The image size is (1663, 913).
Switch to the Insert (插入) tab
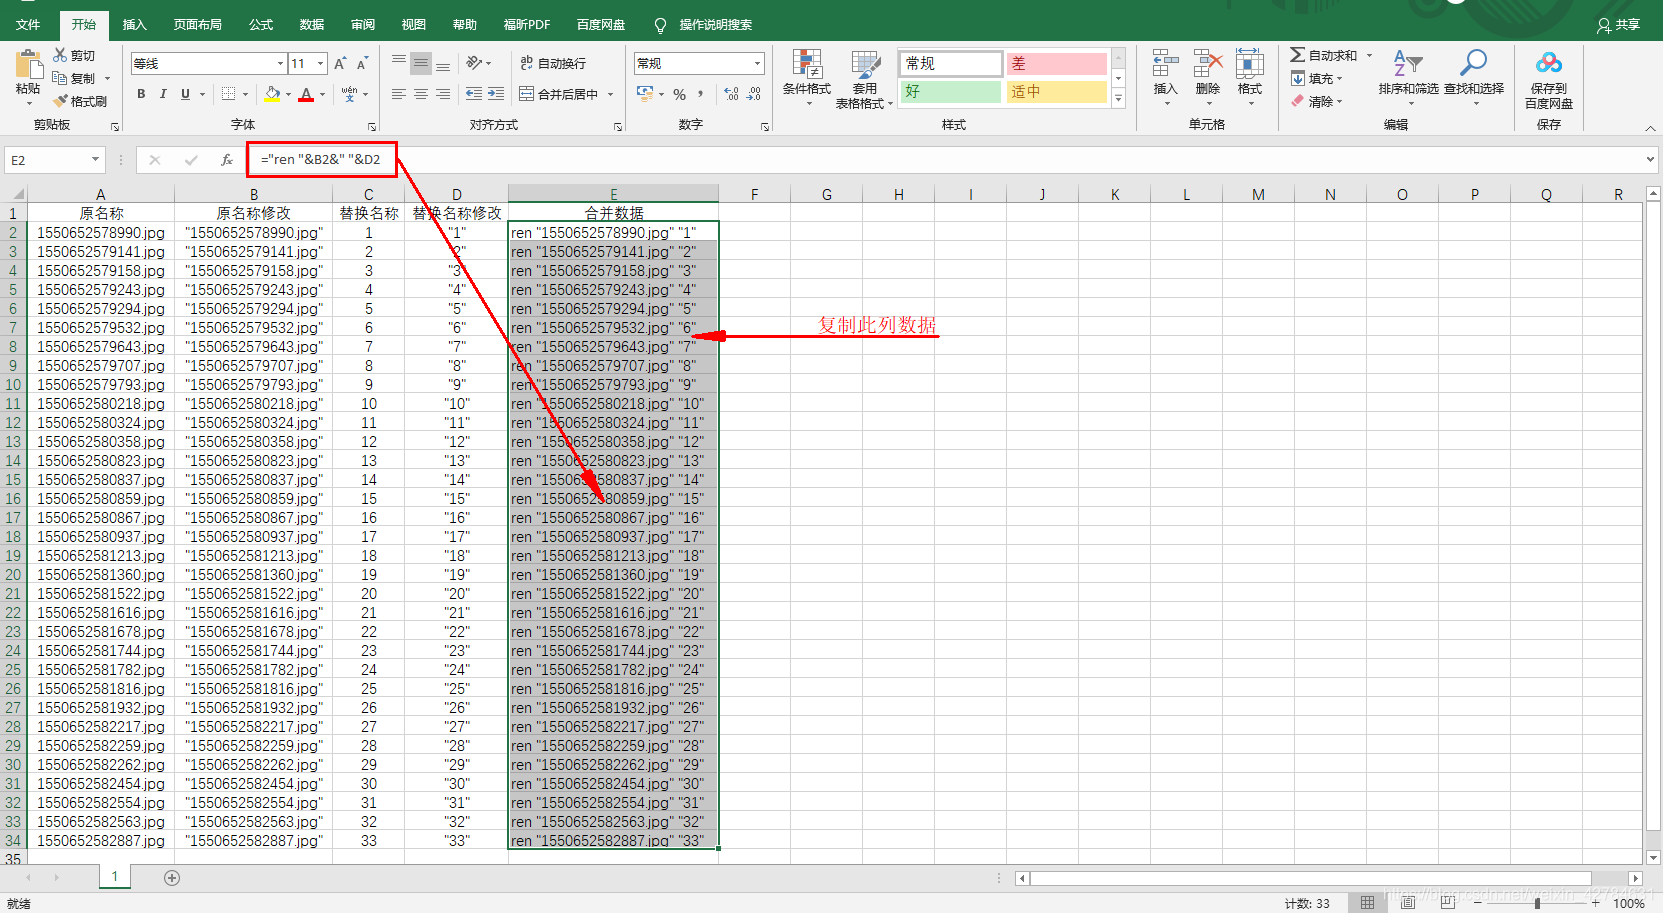(135, 24)
